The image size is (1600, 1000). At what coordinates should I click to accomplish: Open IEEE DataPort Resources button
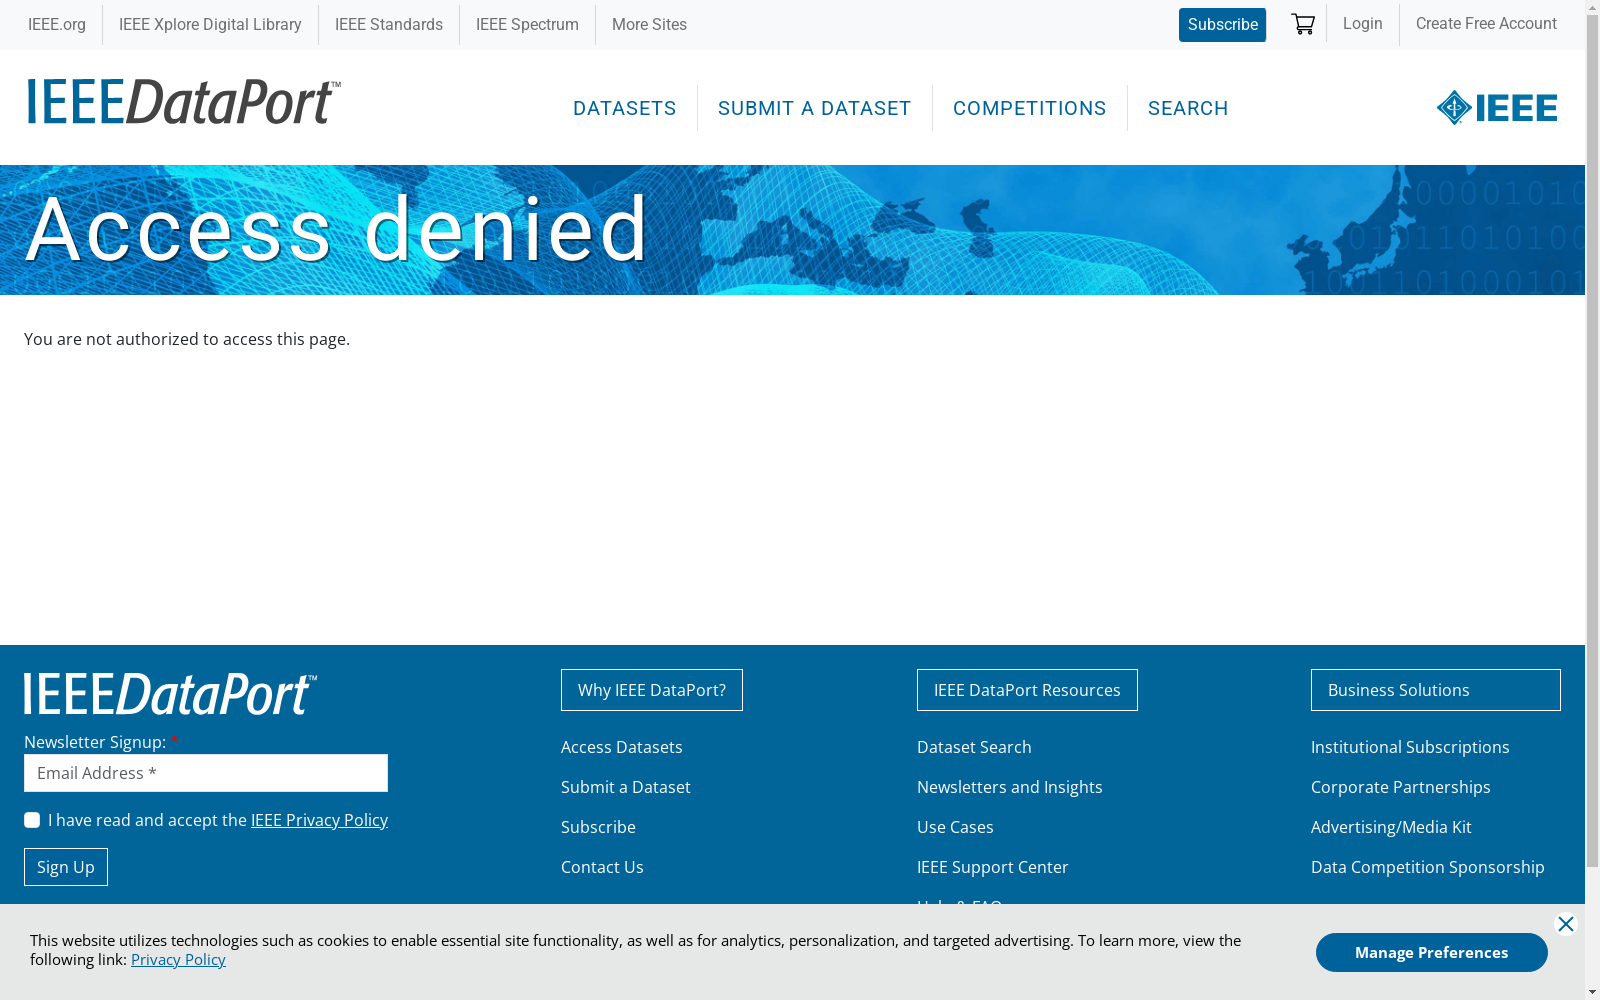pyautogui.click(x=1027, y=690)
